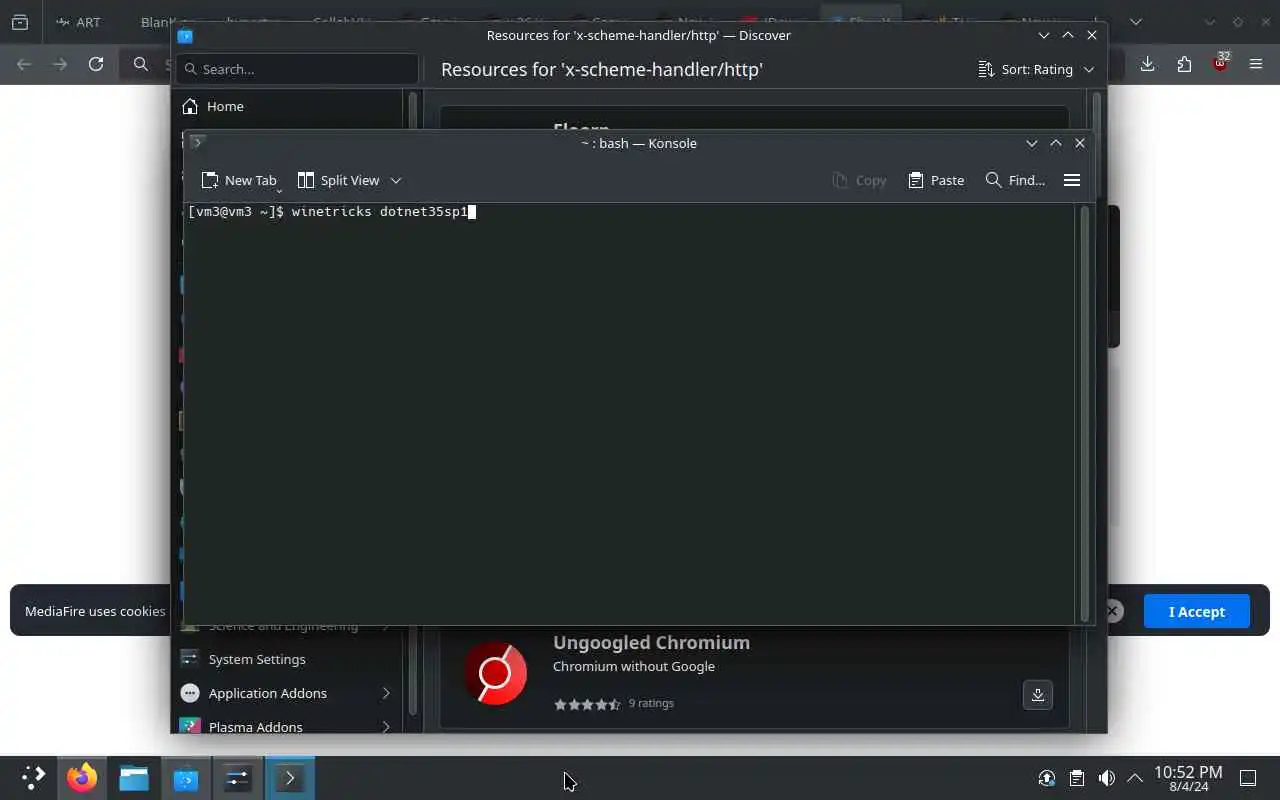Viewport: 1280px width, 800px height.
Task: Click the Show Desktop button in the panel
Action: pos(1248,778)
